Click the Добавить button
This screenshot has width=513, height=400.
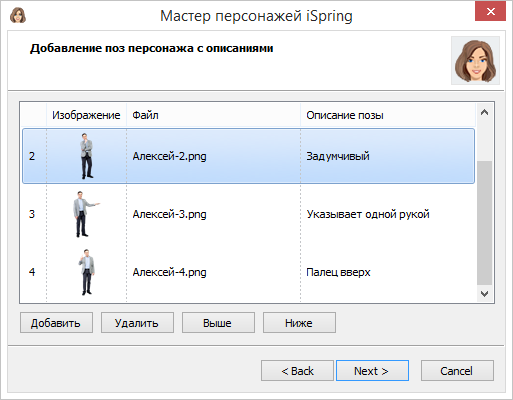click(x=56, y=323)
